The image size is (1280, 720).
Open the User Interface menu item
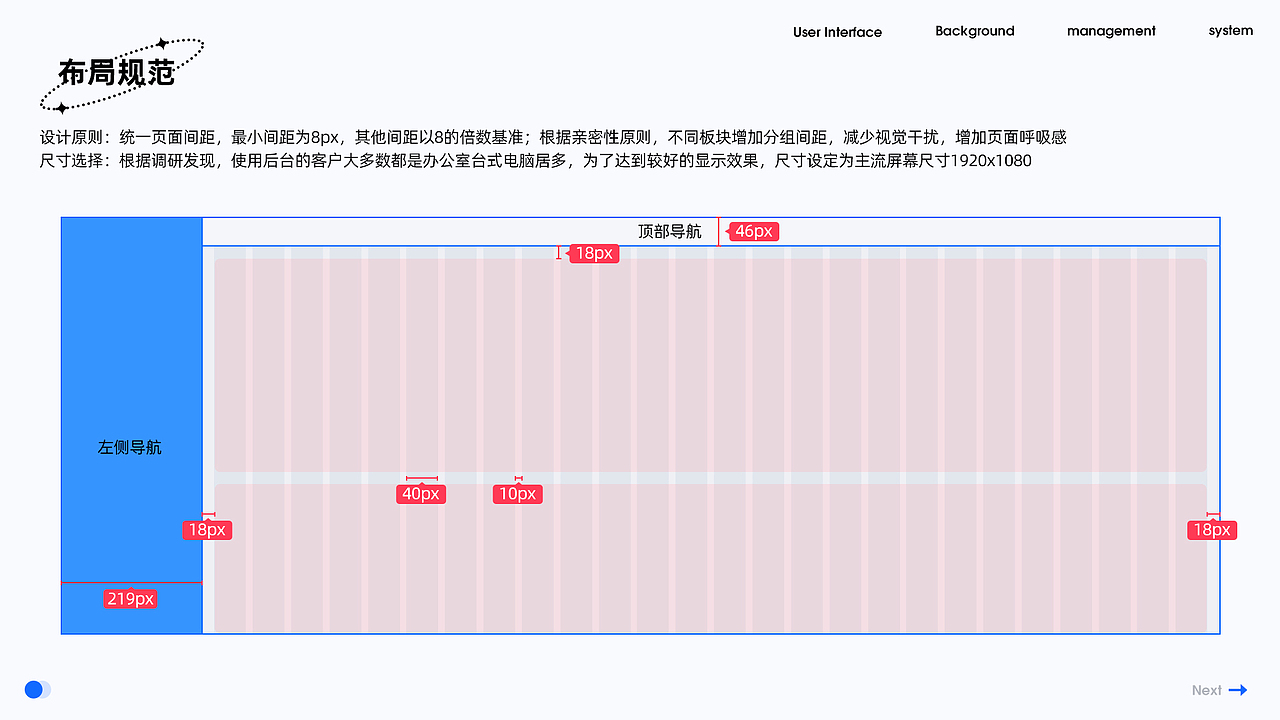tap(837, 32)
